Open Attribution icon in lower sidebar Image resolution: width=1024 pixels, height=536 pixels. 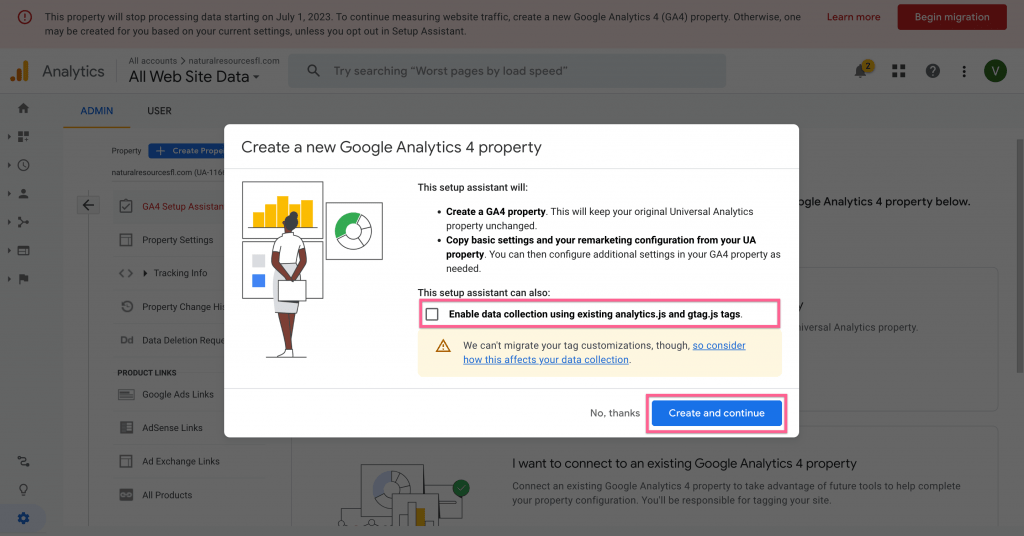(24, 462)
